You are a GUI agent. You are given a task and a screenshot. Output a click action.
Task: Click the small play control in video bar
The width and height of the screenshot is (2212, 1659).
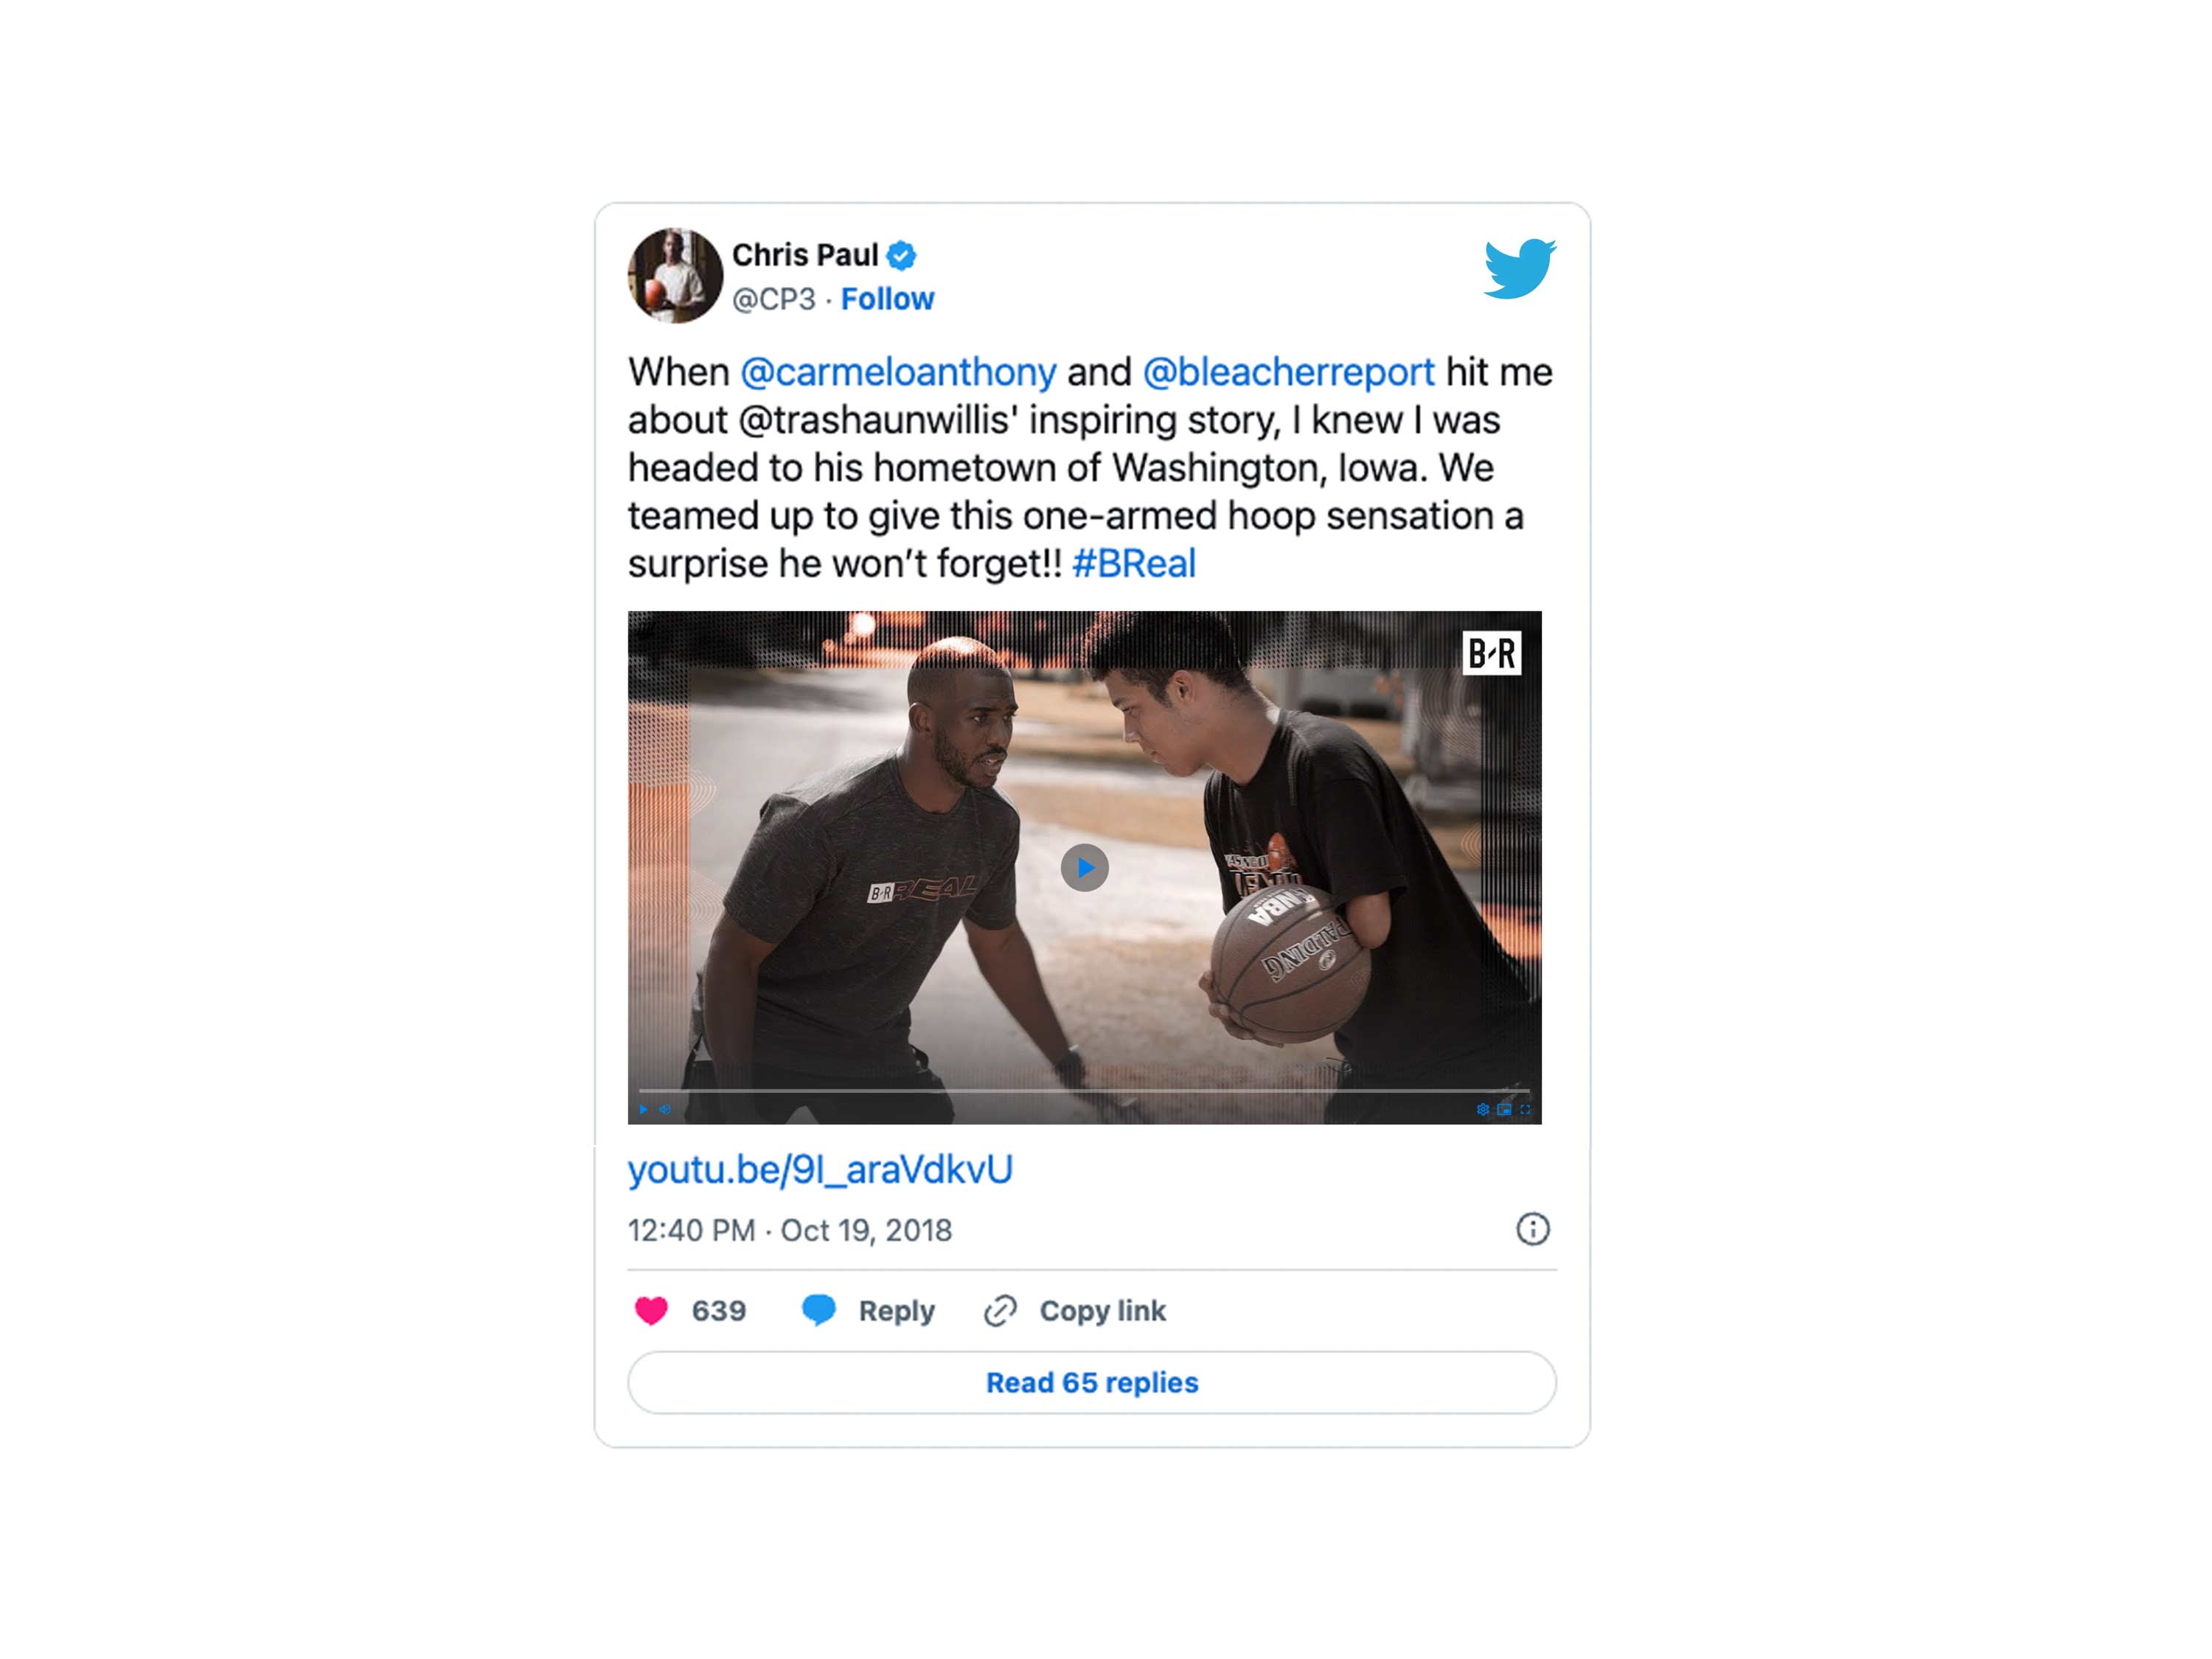coord(643,1109)
